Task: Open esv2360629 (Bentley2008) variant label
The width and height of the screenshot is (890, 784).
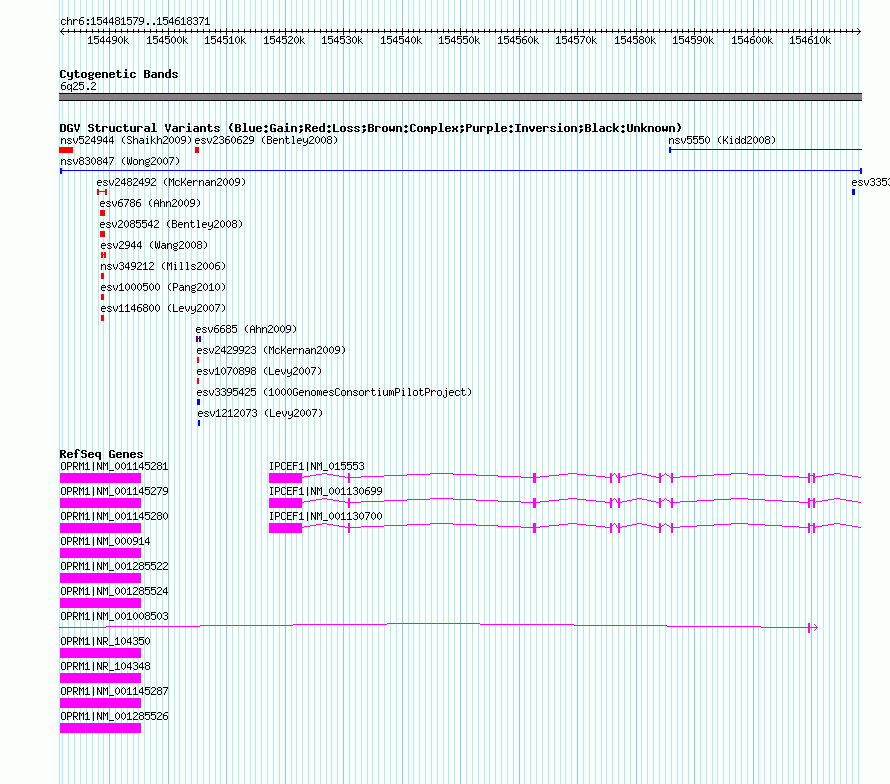Action: point(266,140)
